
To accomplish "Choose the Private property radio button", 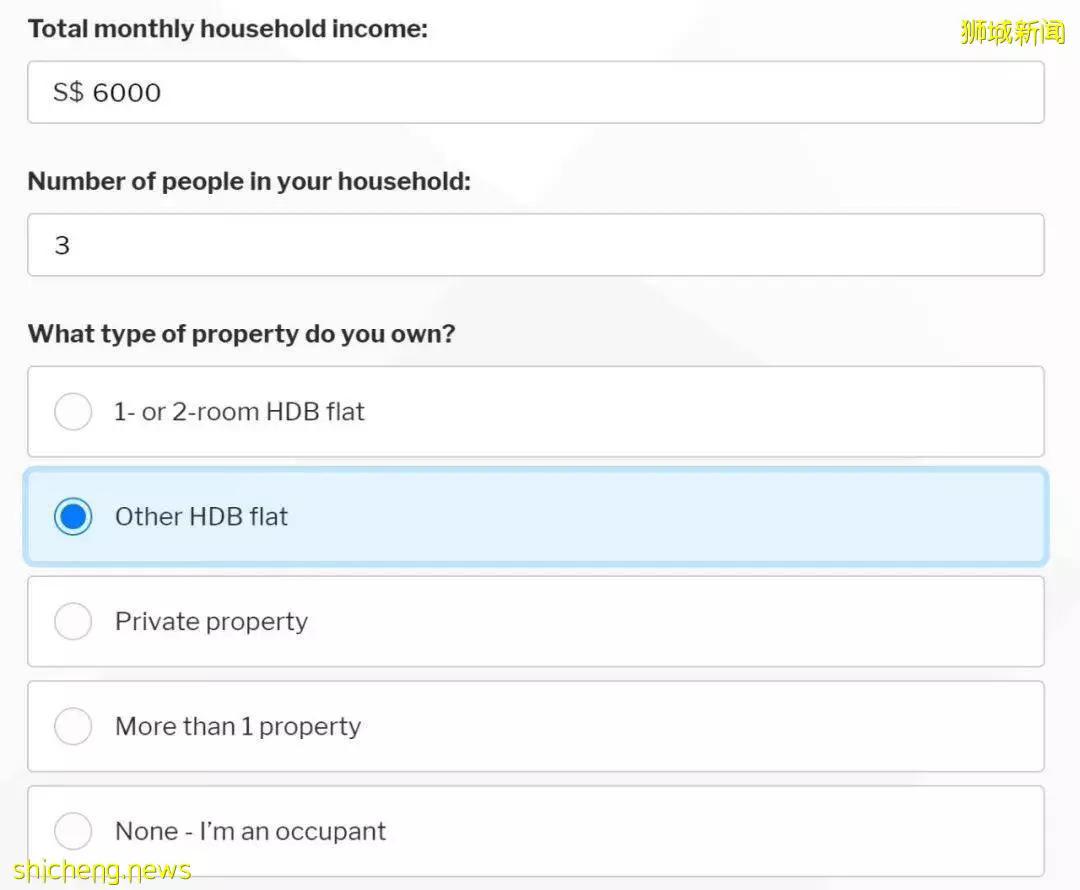I will coord(73,621).
